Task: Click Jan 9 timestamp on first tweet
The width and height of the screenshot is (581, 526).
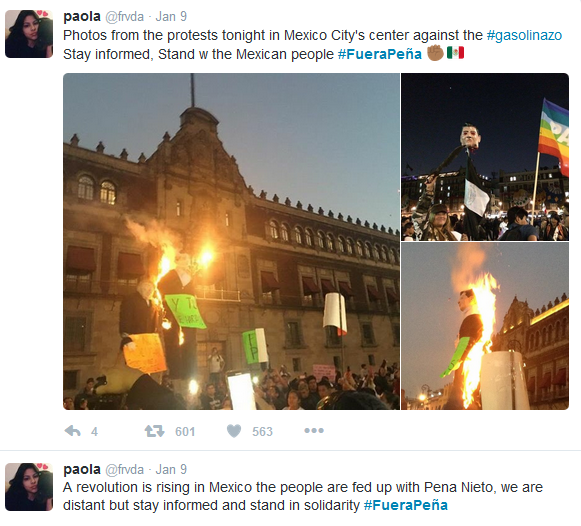Action: pos(171,16)
